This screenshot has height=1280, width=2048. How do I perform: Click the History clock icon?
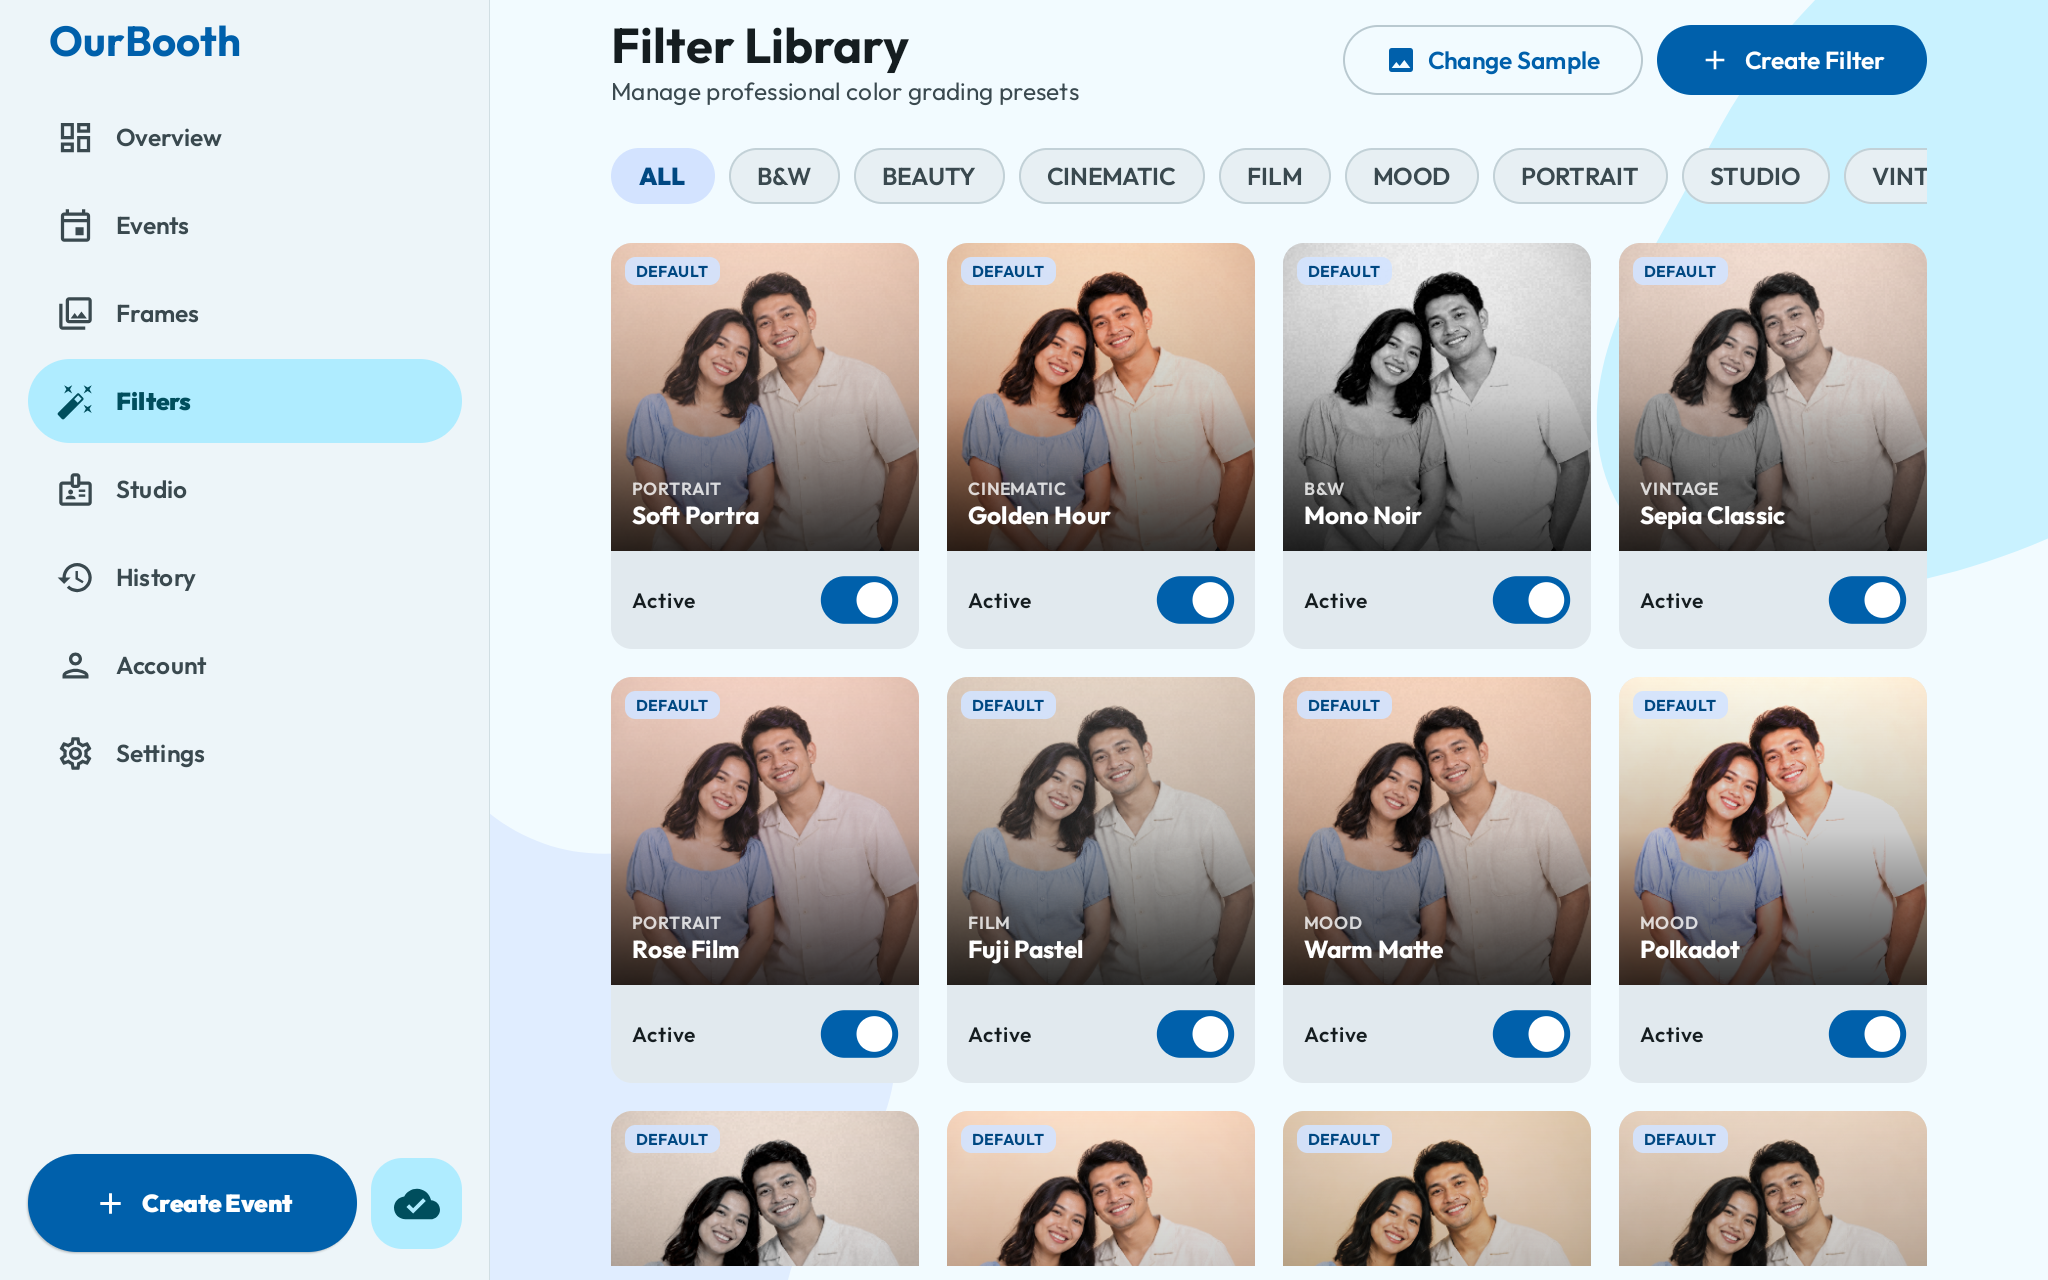coord(75,578)
